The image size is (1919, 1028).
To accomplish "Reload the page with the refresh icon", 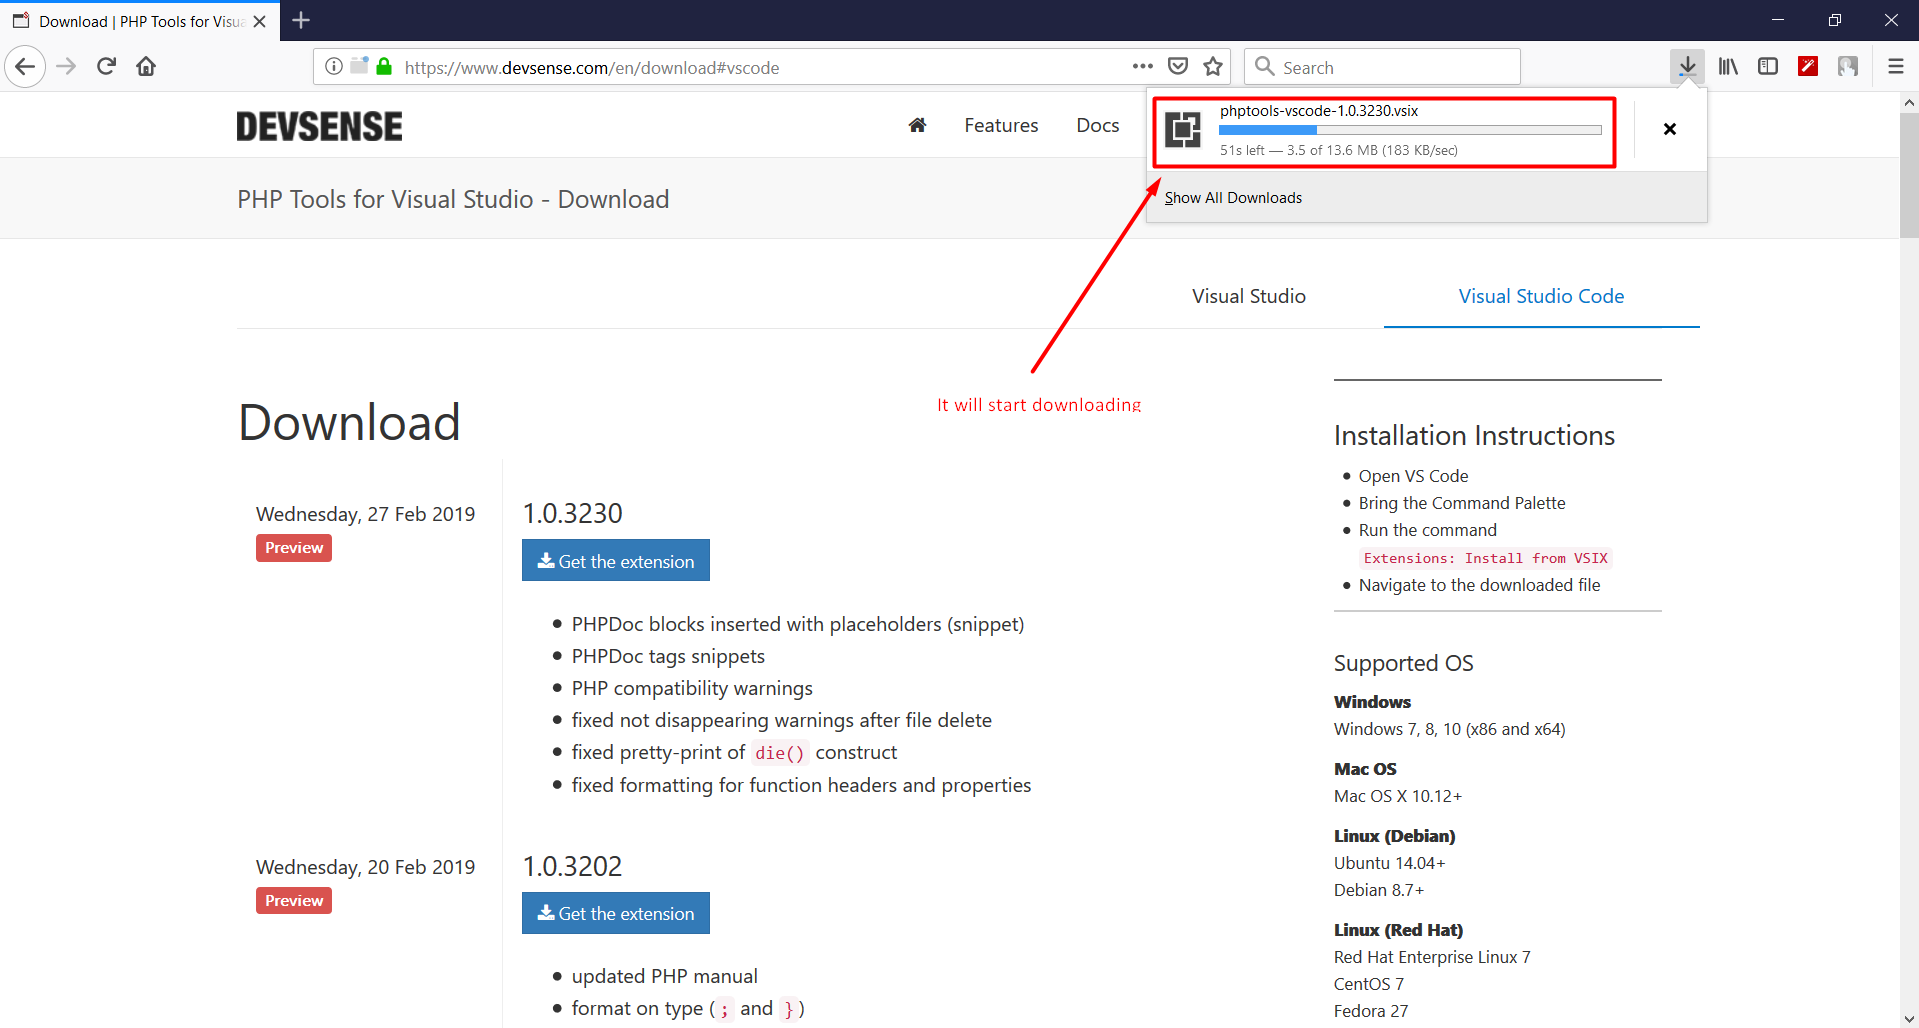I will click(x=106, y=67).
